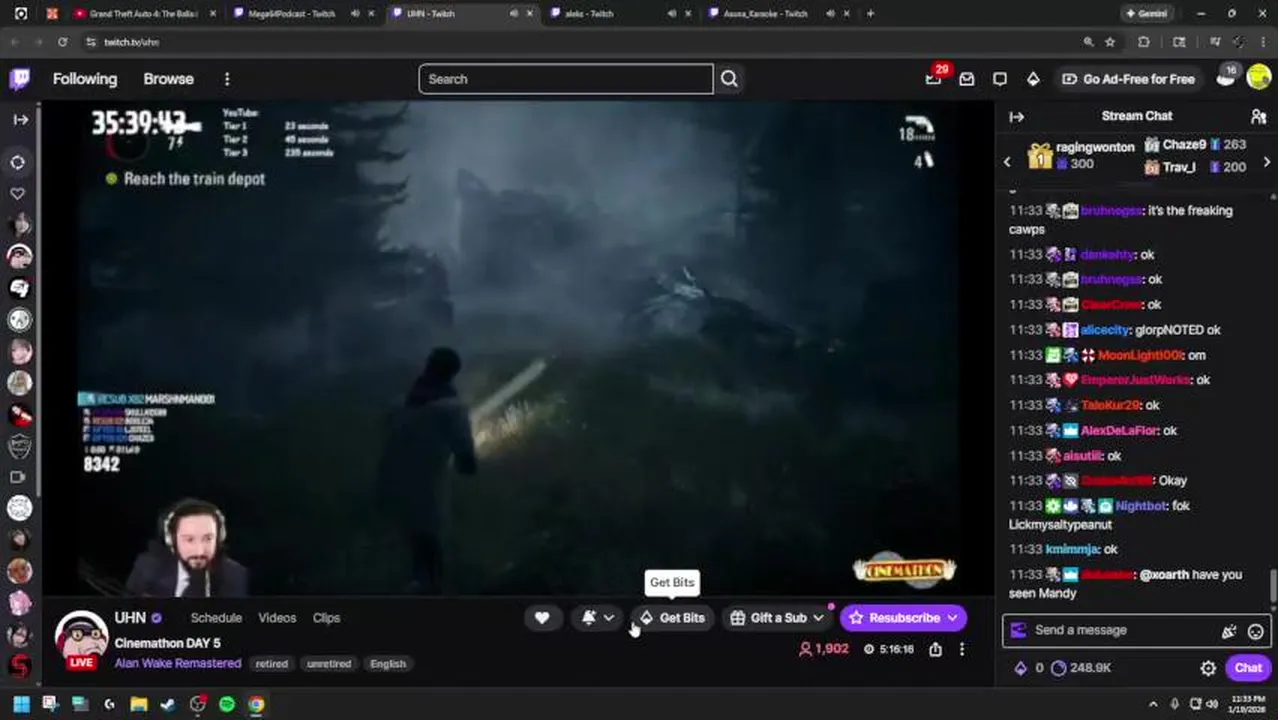Image resolution: width=1278 pixels, height=720 pixels.
Task: Click the Windows Start button
Action: point(21,704)
